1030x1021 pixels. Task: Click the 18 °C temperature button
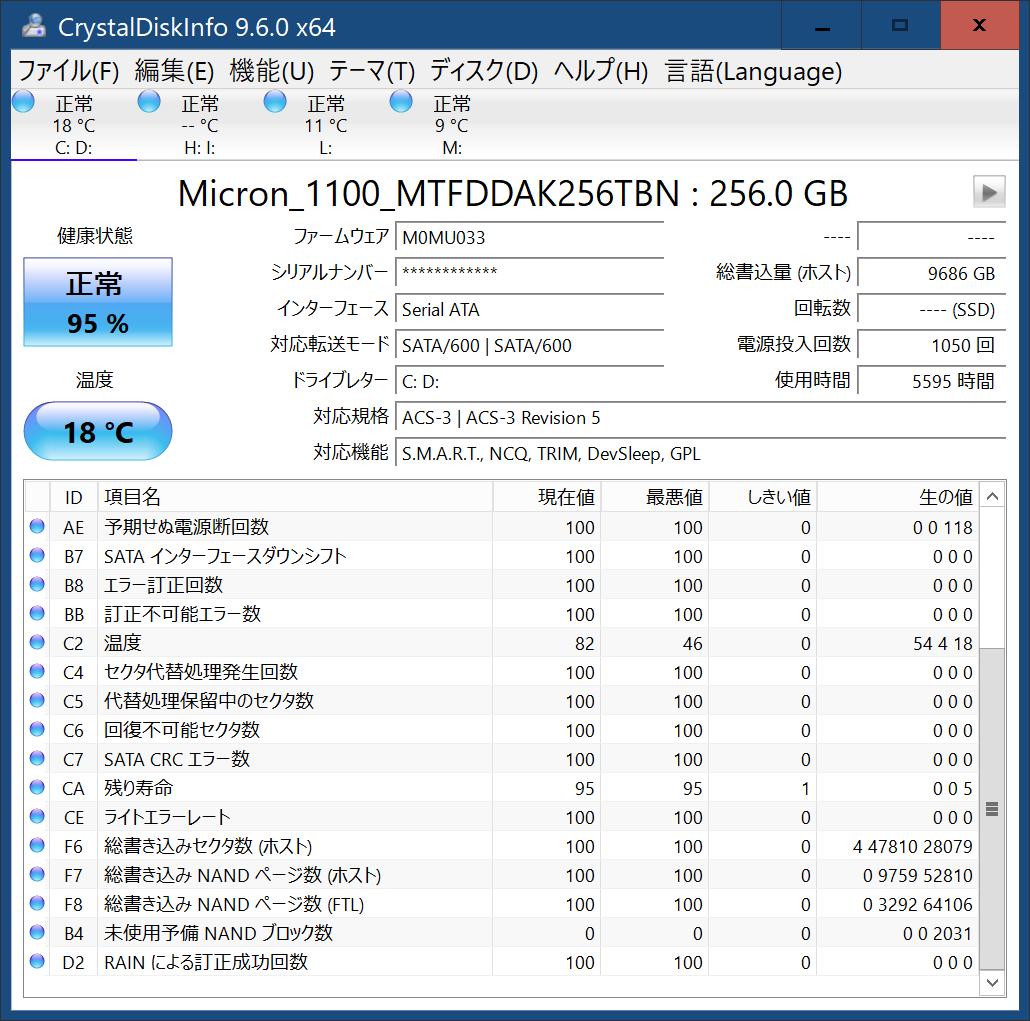click(x=98, y=431)
